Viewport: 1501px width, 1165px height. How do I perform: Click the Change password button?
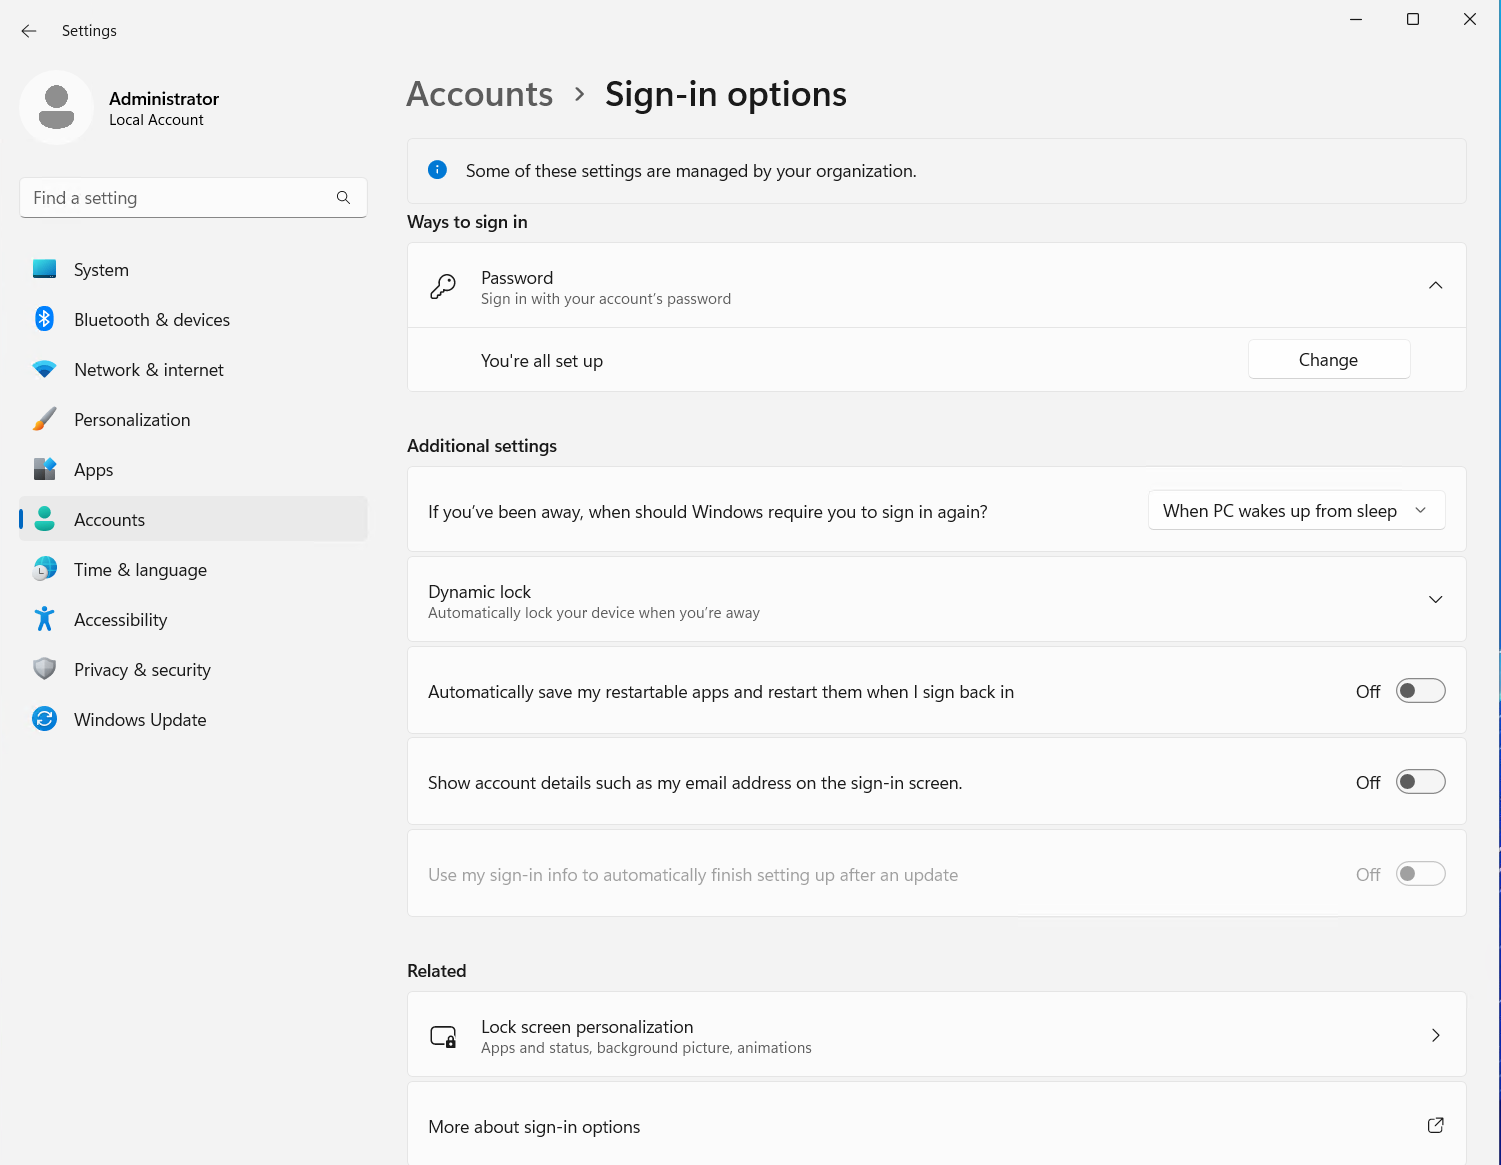(1329, 360)
